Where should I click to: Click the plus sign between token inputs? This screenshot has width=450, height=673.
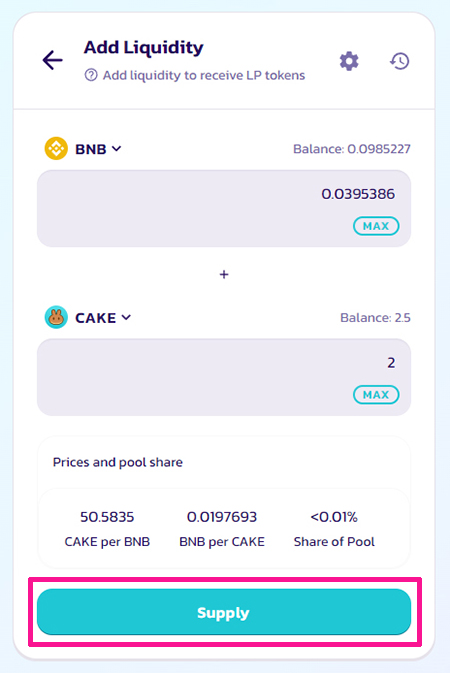point(224,274)
